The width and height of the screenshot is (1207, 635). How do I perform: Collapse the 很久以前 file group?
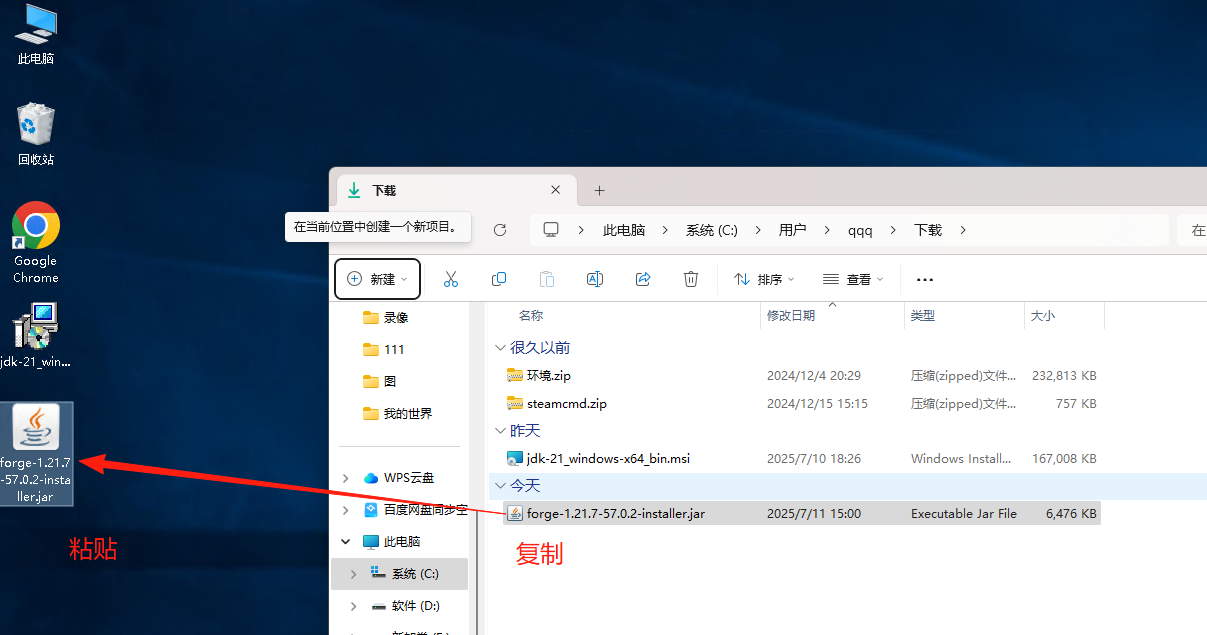point(500,348)
